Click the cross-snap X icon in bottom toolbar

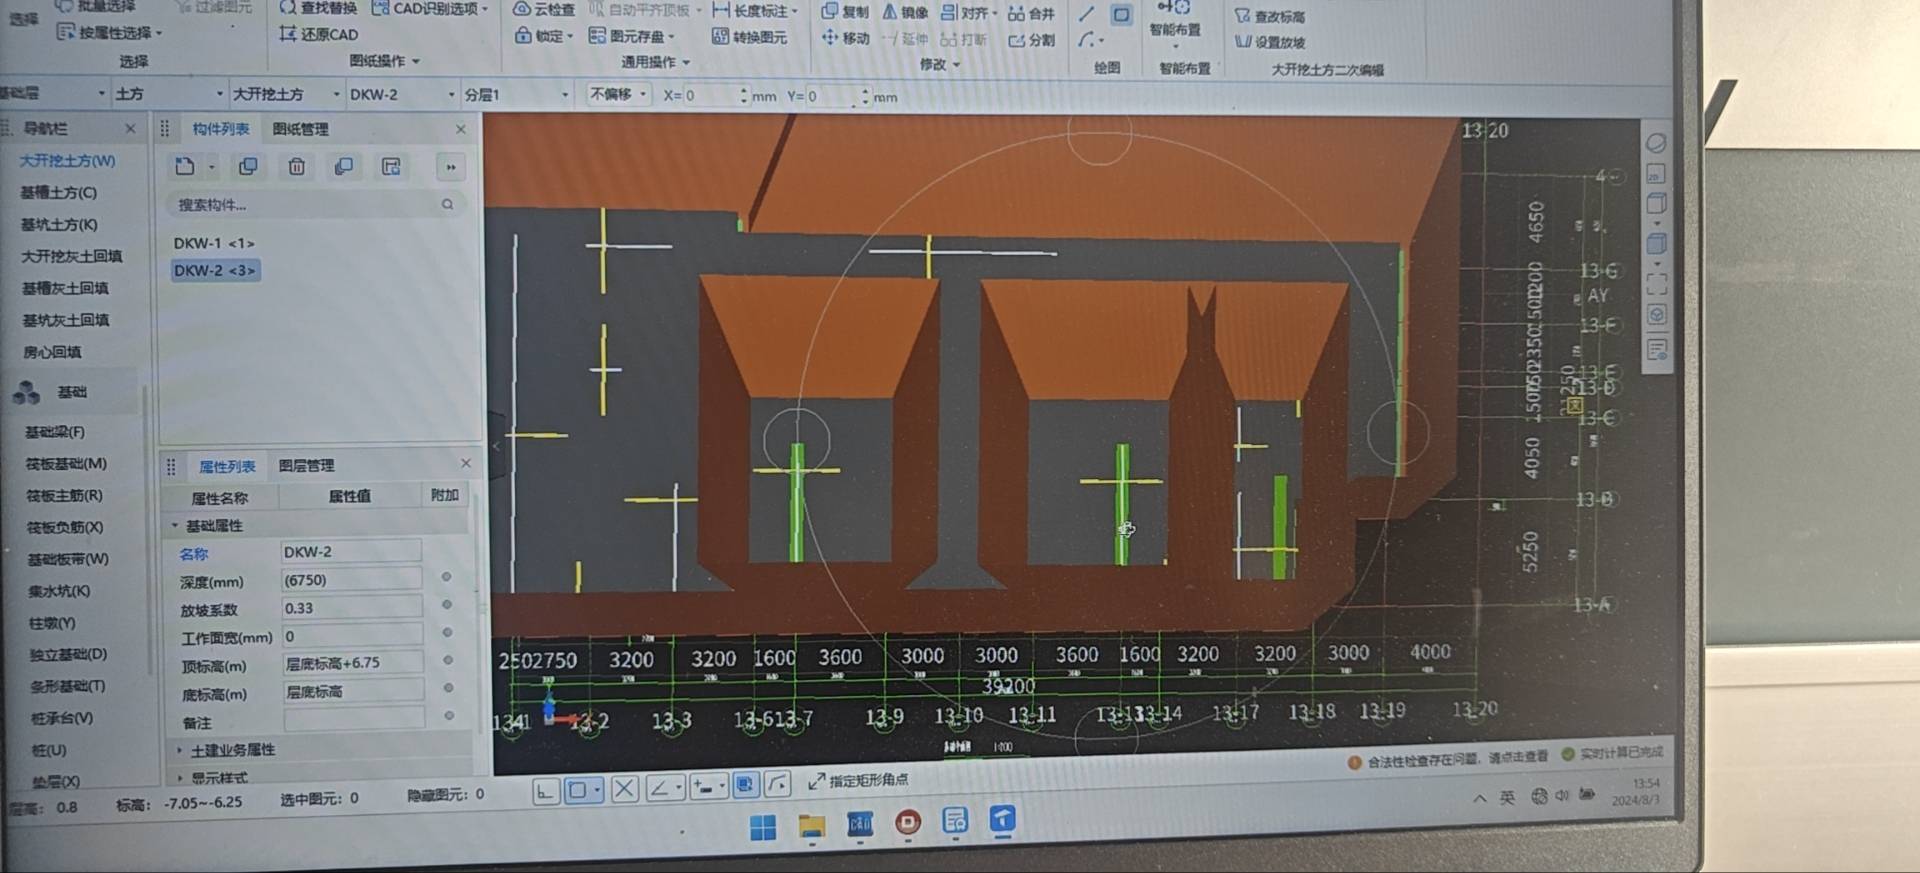pyautogui.click(x=625, y=789)
